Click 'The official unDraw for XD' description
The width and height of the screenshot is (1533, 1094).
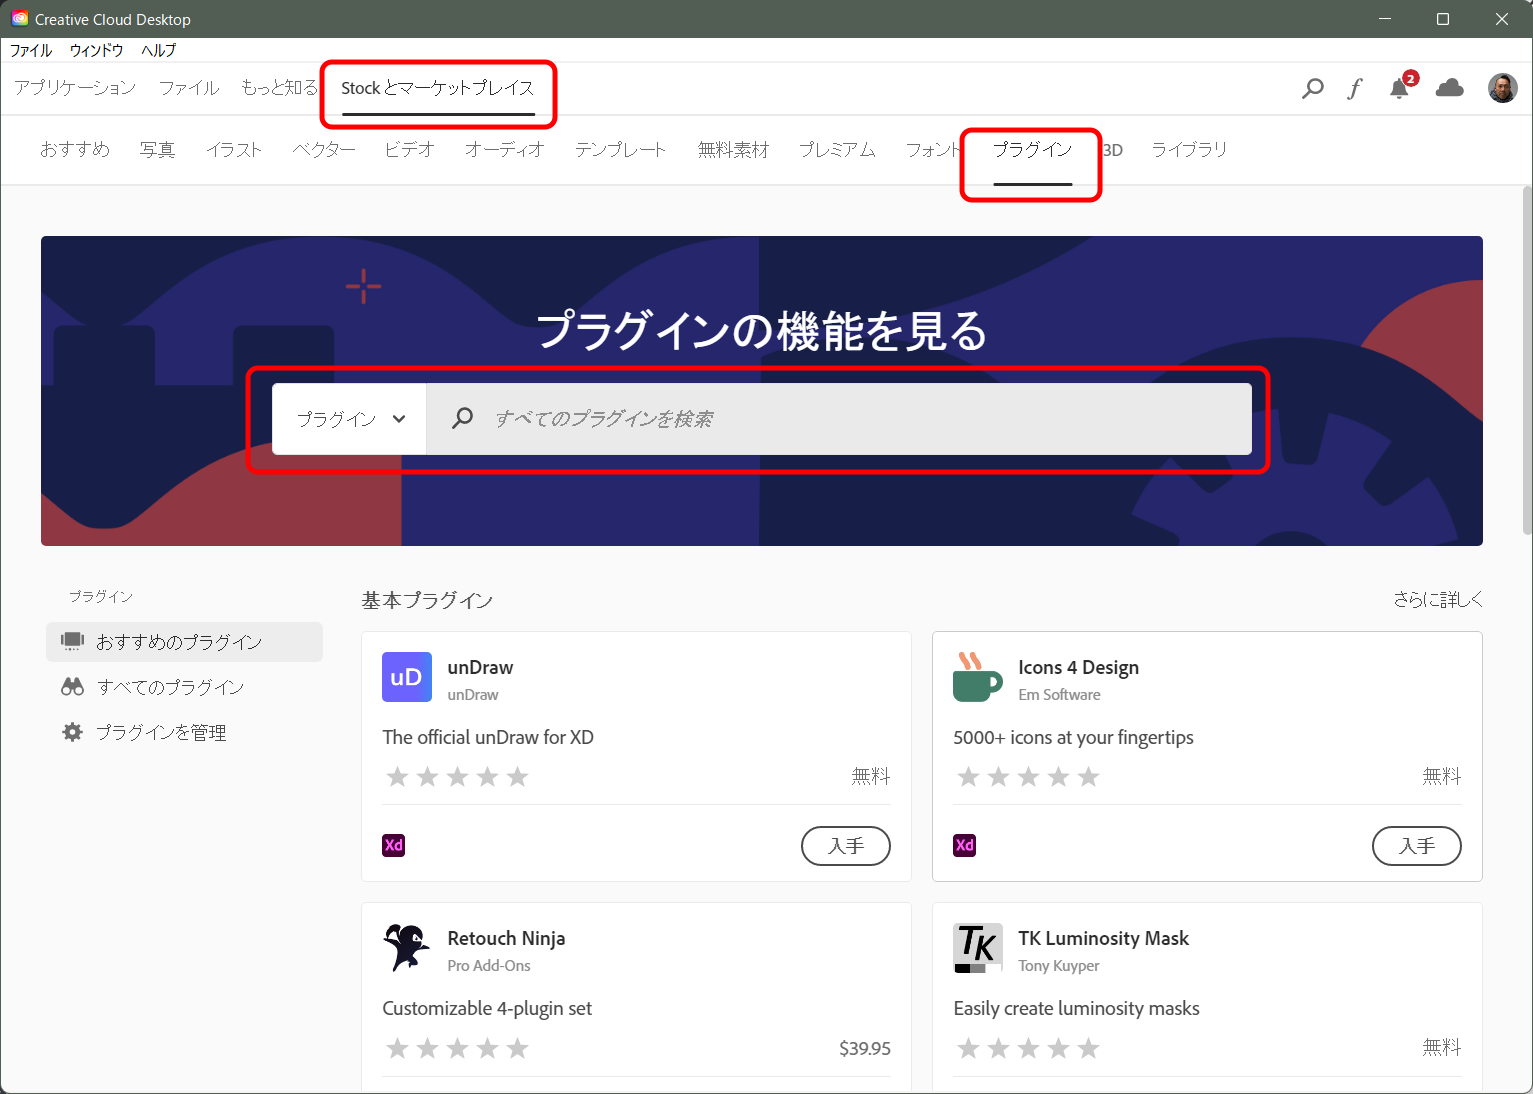(x=488, y=737)
